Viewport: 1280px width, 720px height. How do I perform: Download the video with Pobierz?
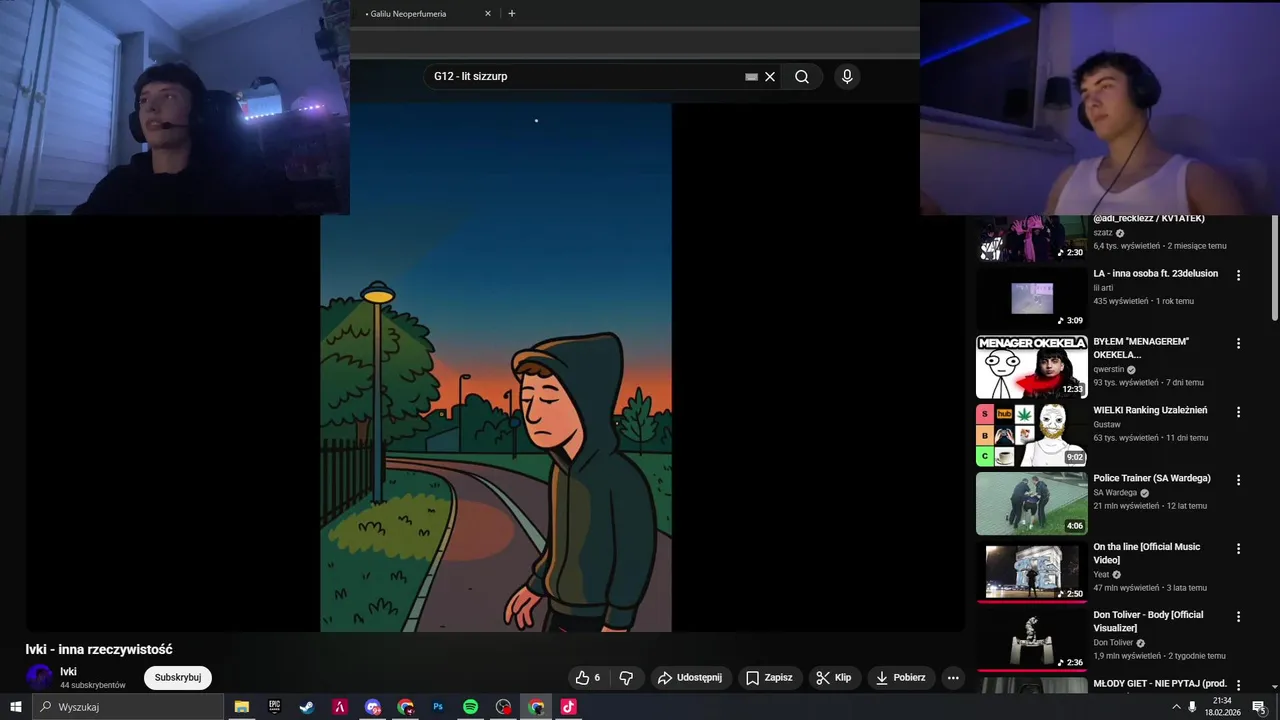[901, 677]
